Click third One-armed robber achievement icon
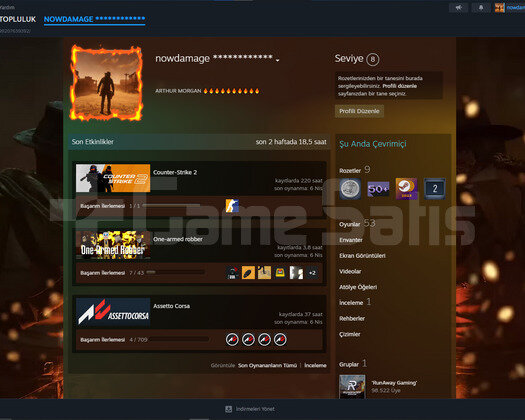The width and height of the screenshot is (525, 420). (x=264, y=273)
